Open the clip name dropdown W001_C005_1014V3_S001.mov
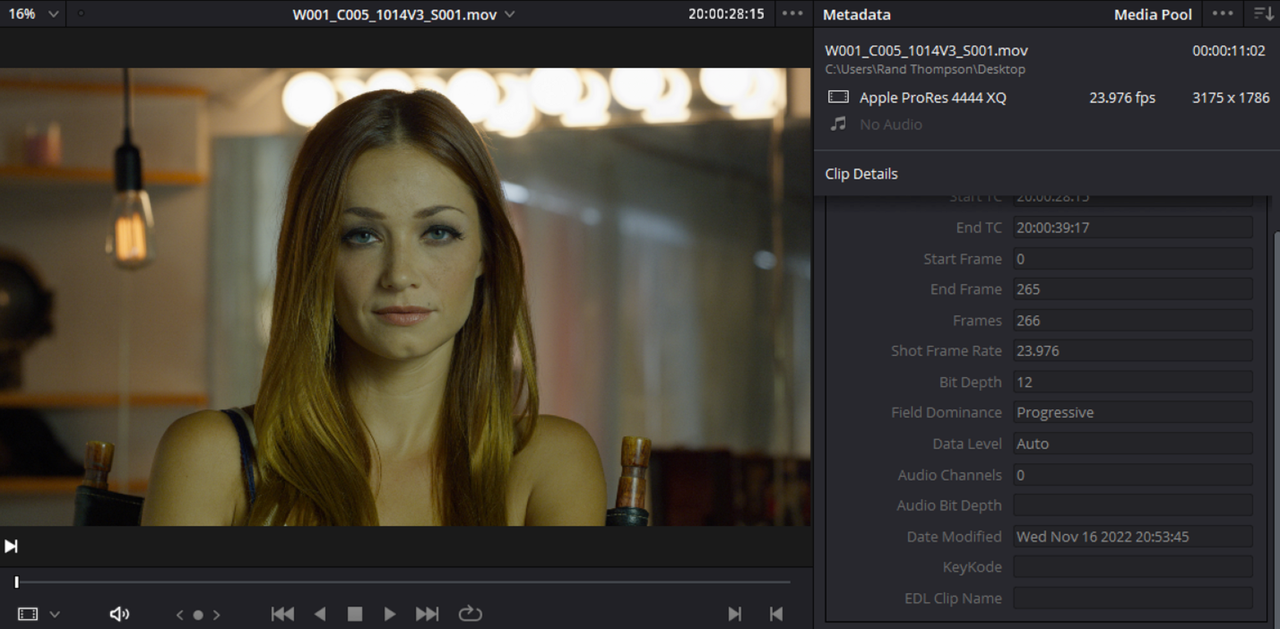 404,14
